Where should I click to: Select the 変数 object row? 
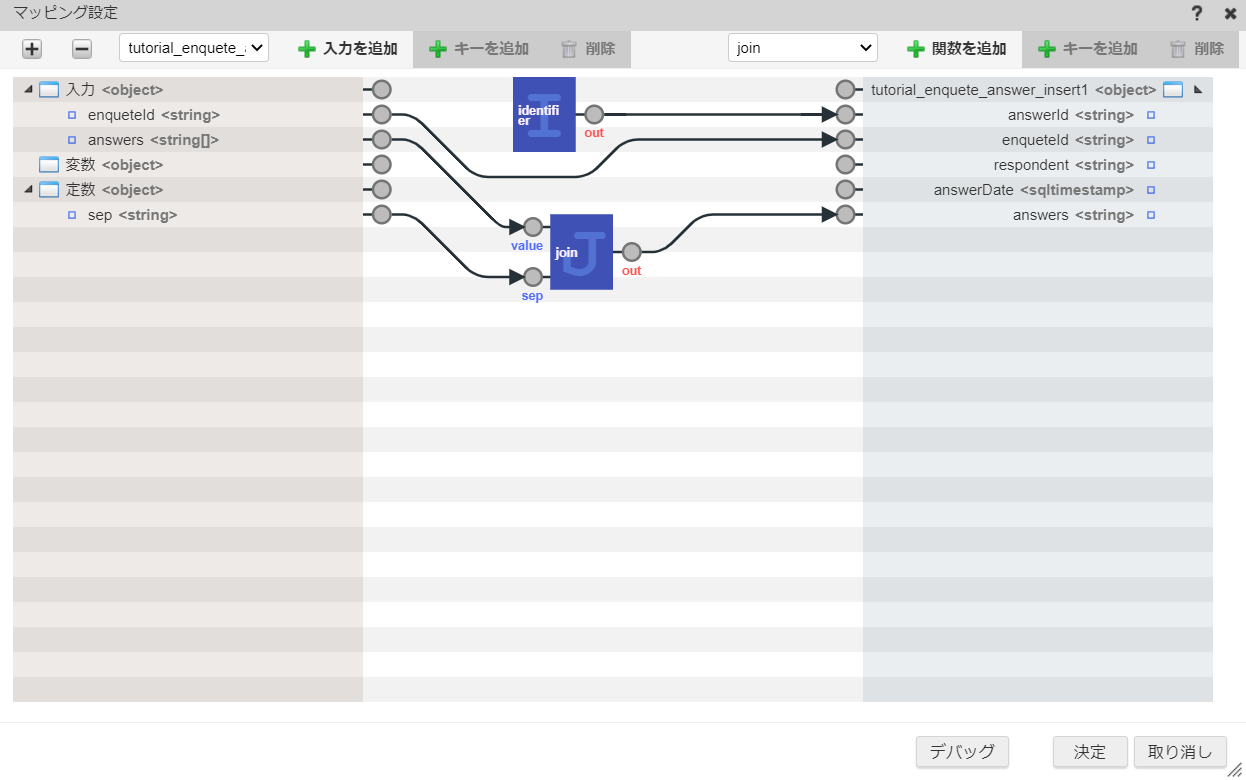coord(188,165)
